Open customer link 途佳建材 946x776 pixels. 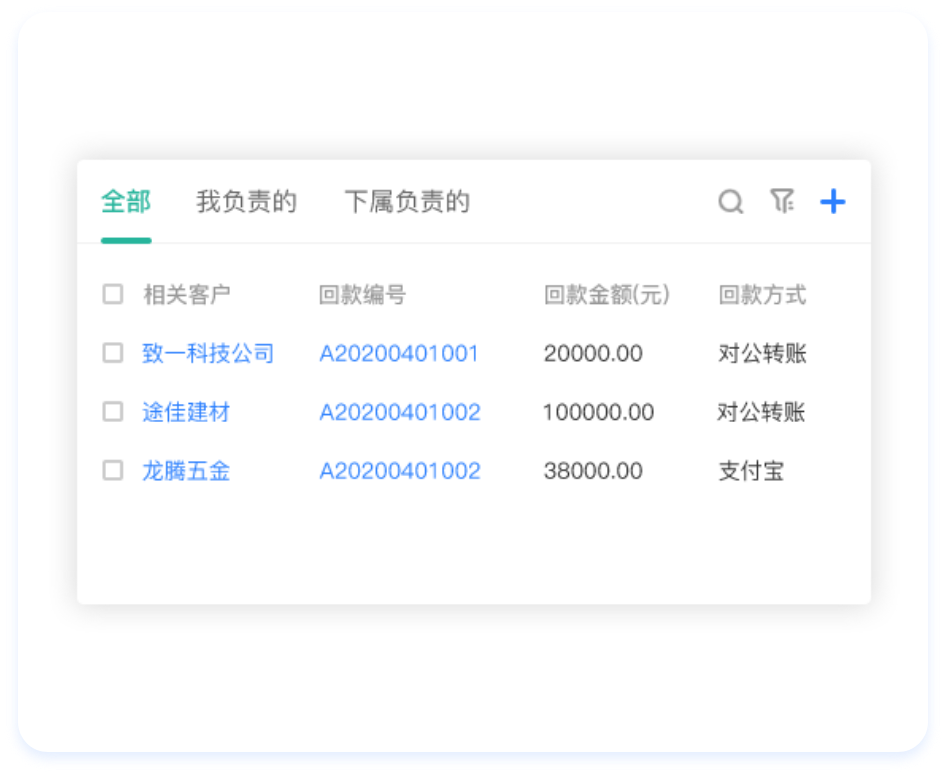pyautogui.click(x=186, y=412)
